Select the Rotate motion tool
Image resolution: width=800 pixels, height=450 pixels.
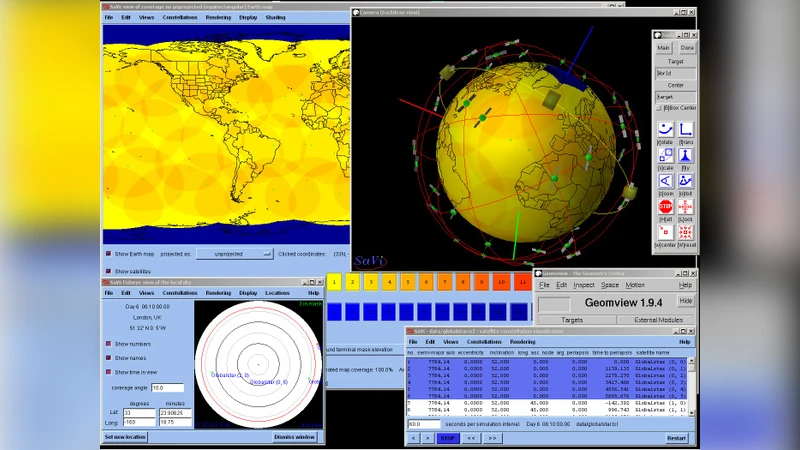(665, 129)
